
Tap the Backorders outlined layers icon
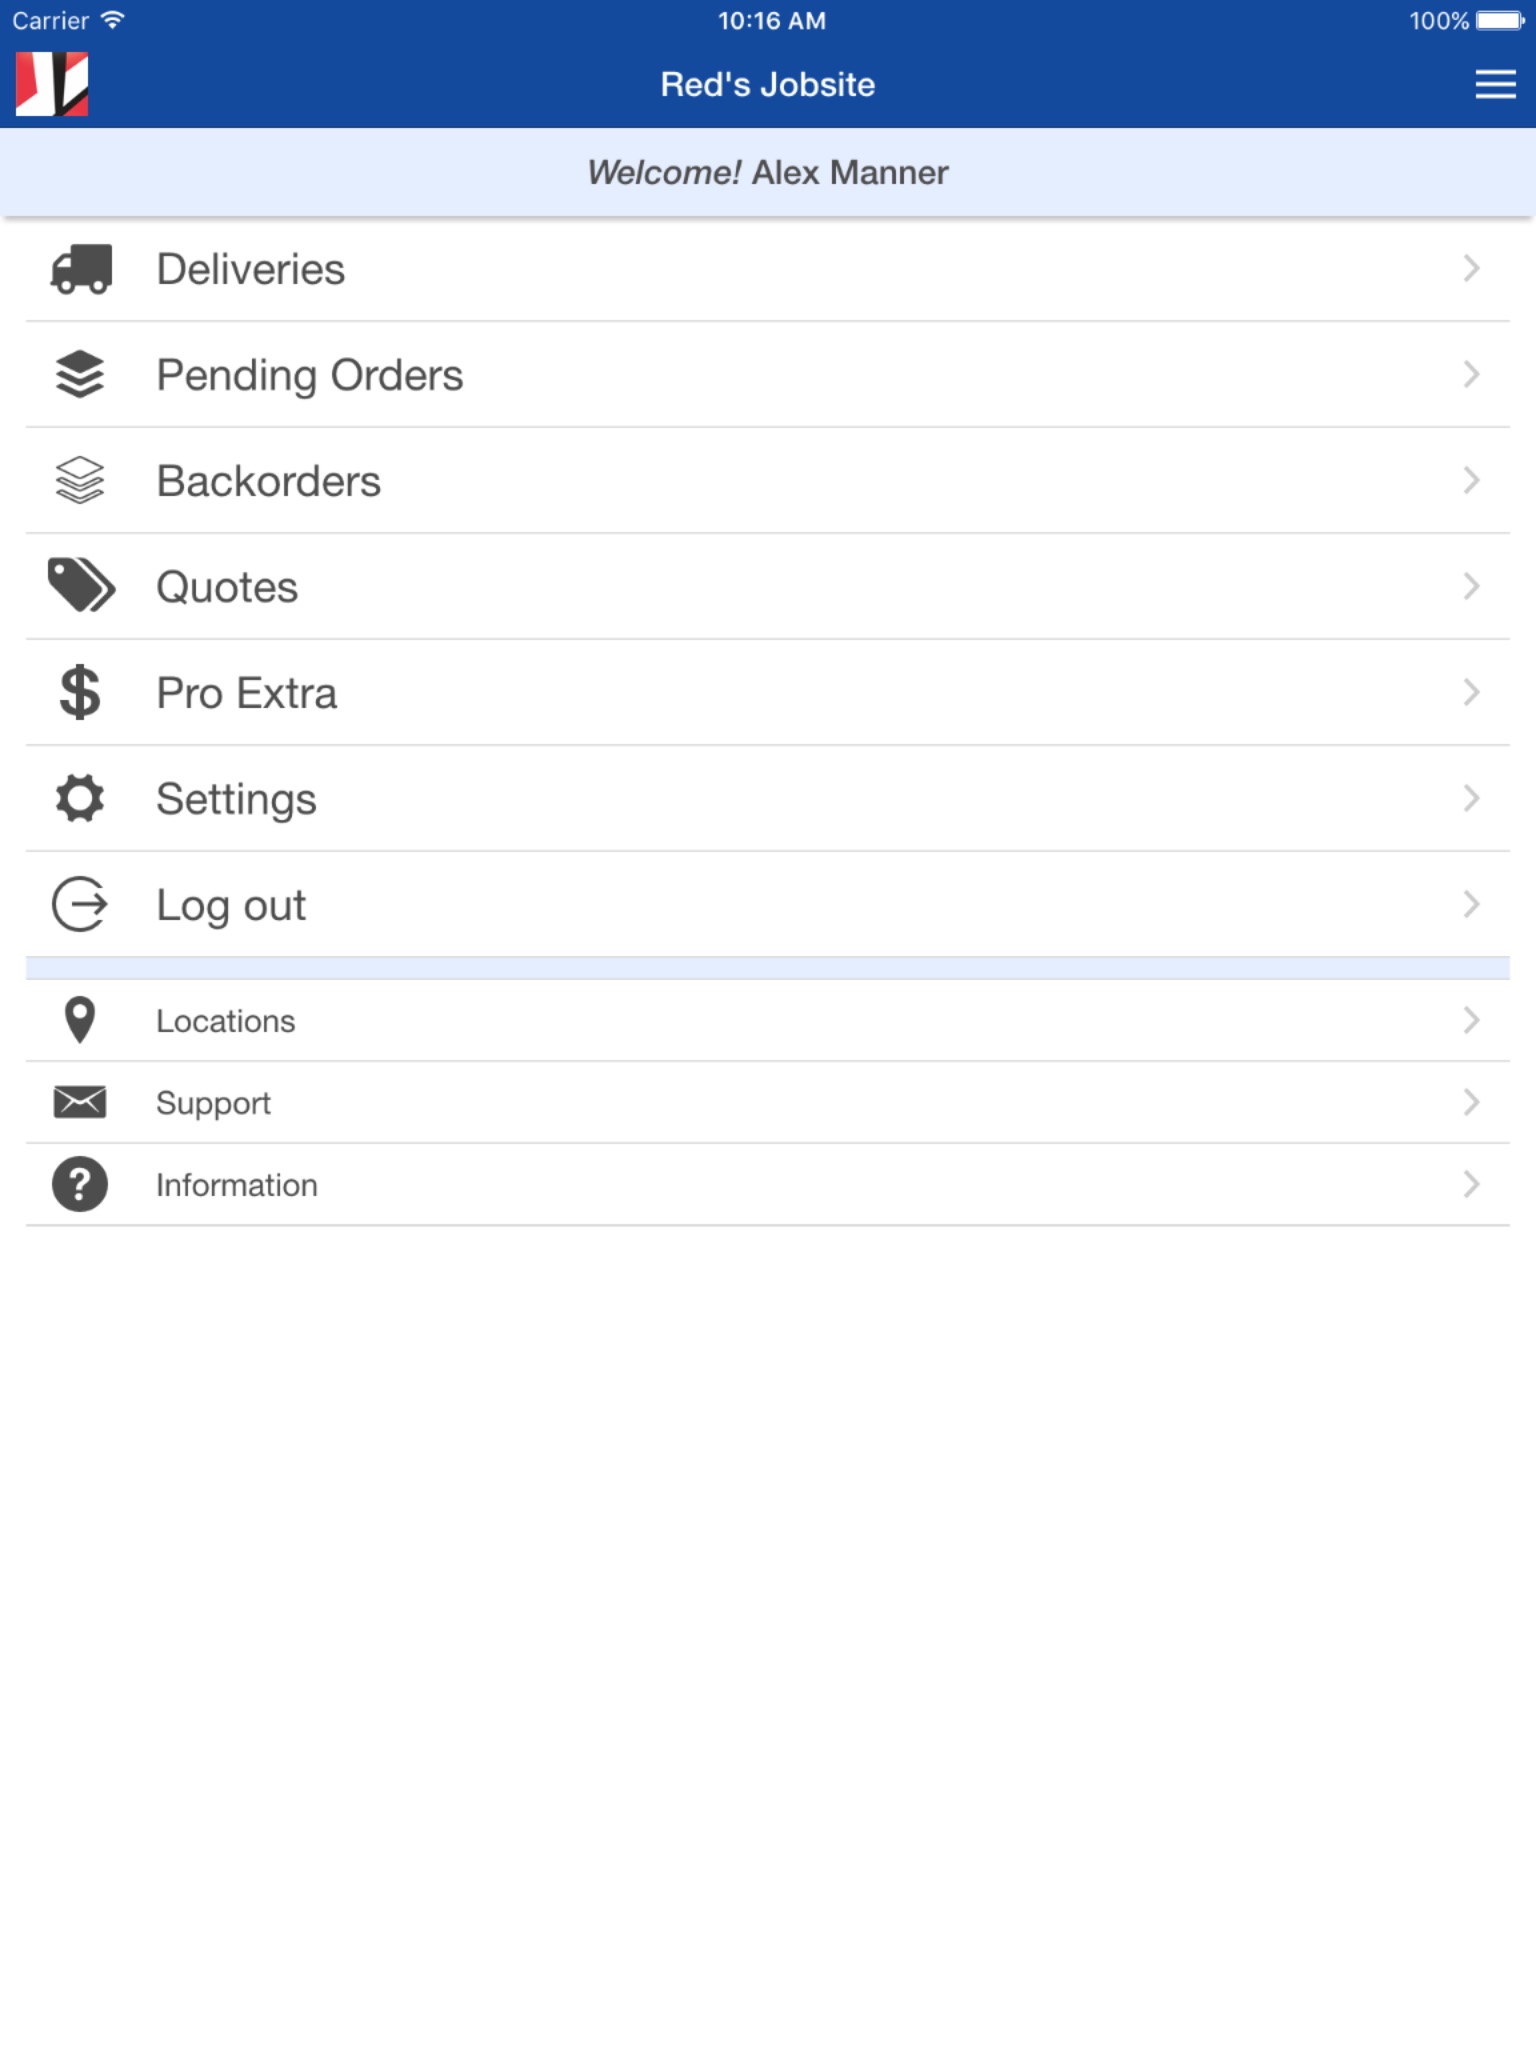pyautogui.click(x=80, y=481)
